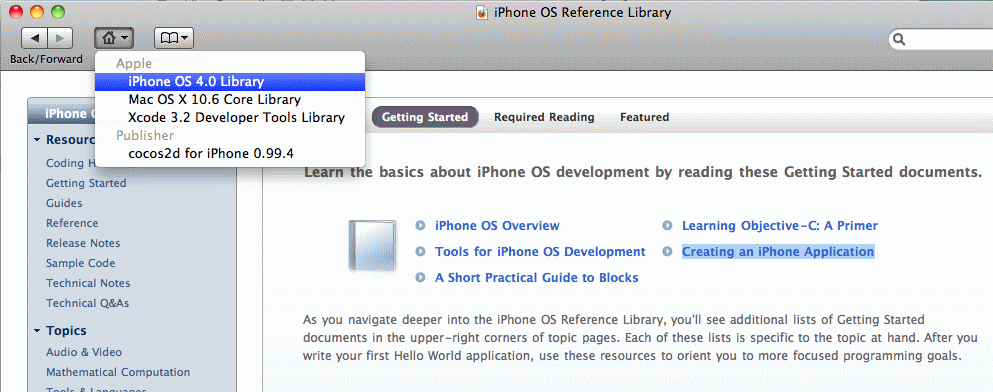Image resolution: width=993 pixels, height=392 pixels.
Task: Go forward with the Forward arrow button
Action: [x=60, y=39]
